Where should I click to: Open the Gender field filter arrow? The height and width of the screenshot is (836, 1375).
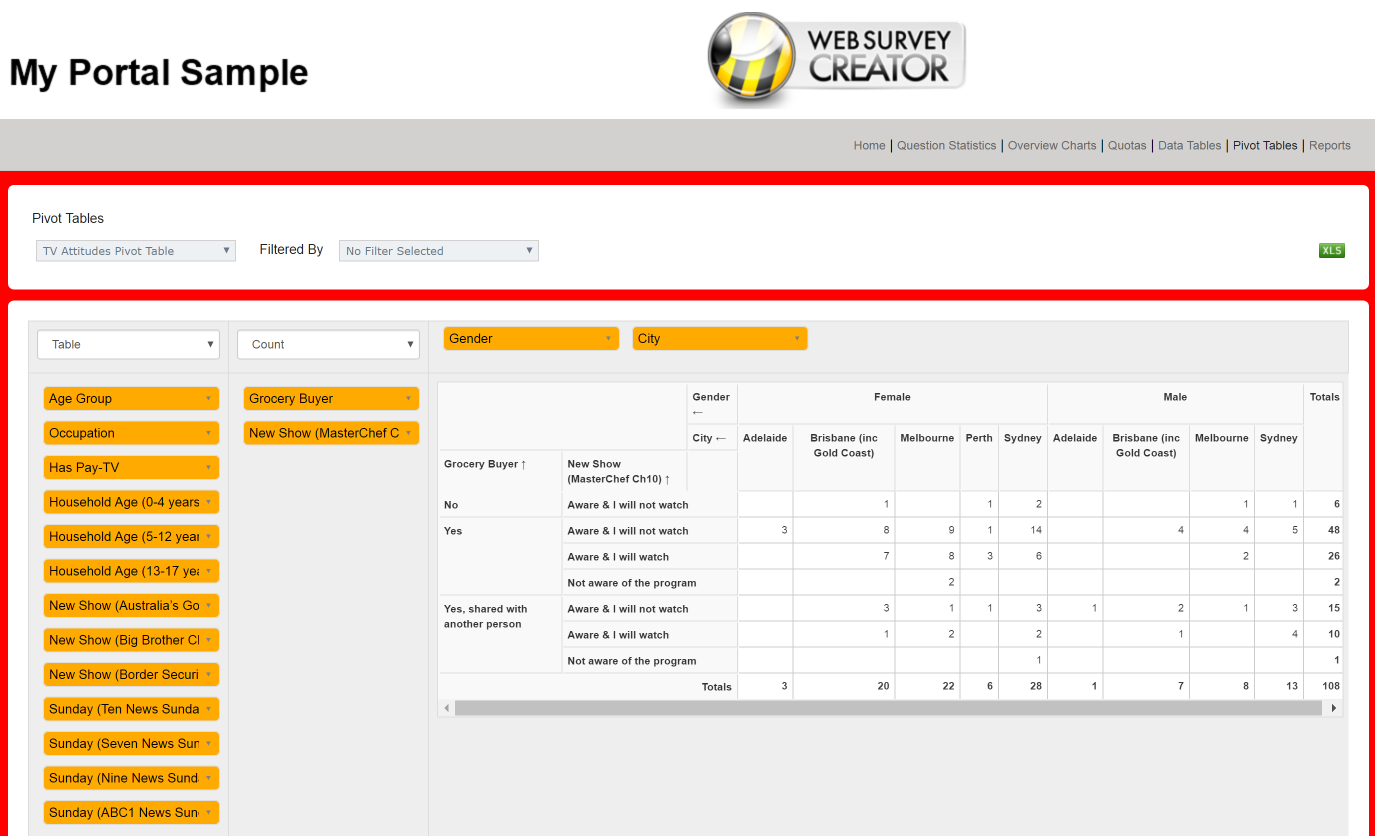tap(608, 339)
